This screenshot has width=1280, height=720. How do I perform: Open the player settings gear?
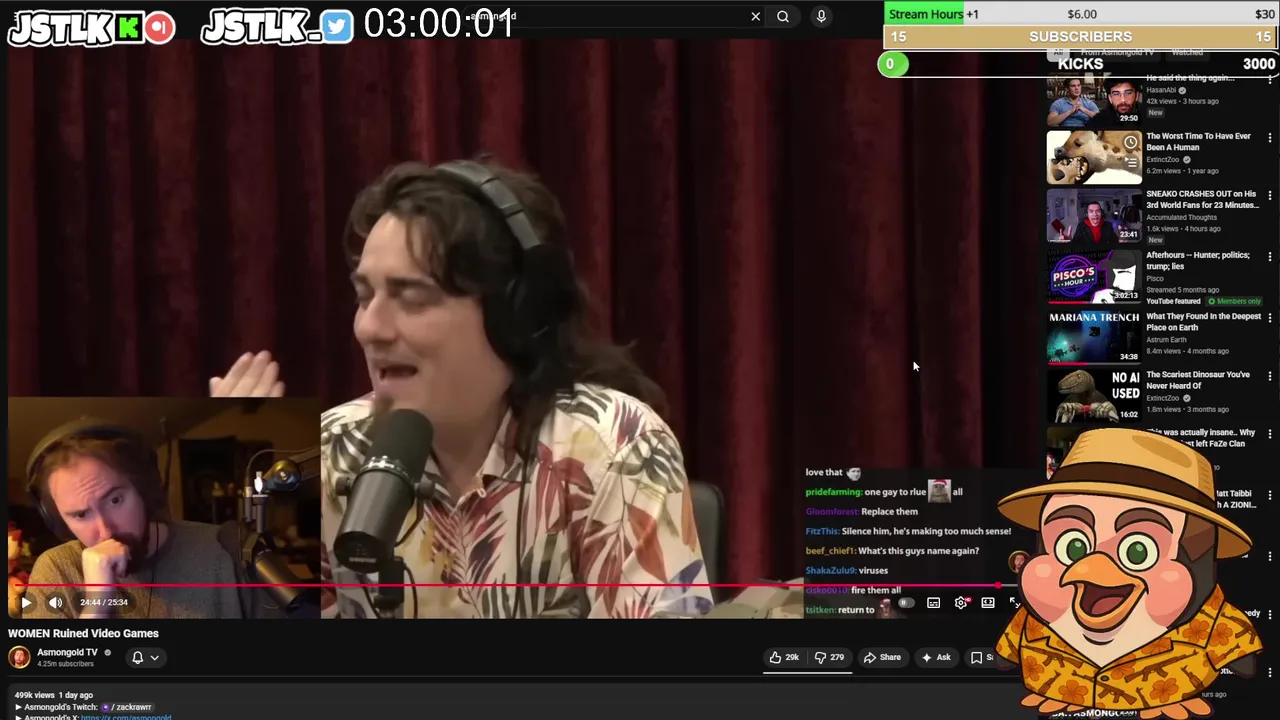pyautogui.click(x=961, y=603)
